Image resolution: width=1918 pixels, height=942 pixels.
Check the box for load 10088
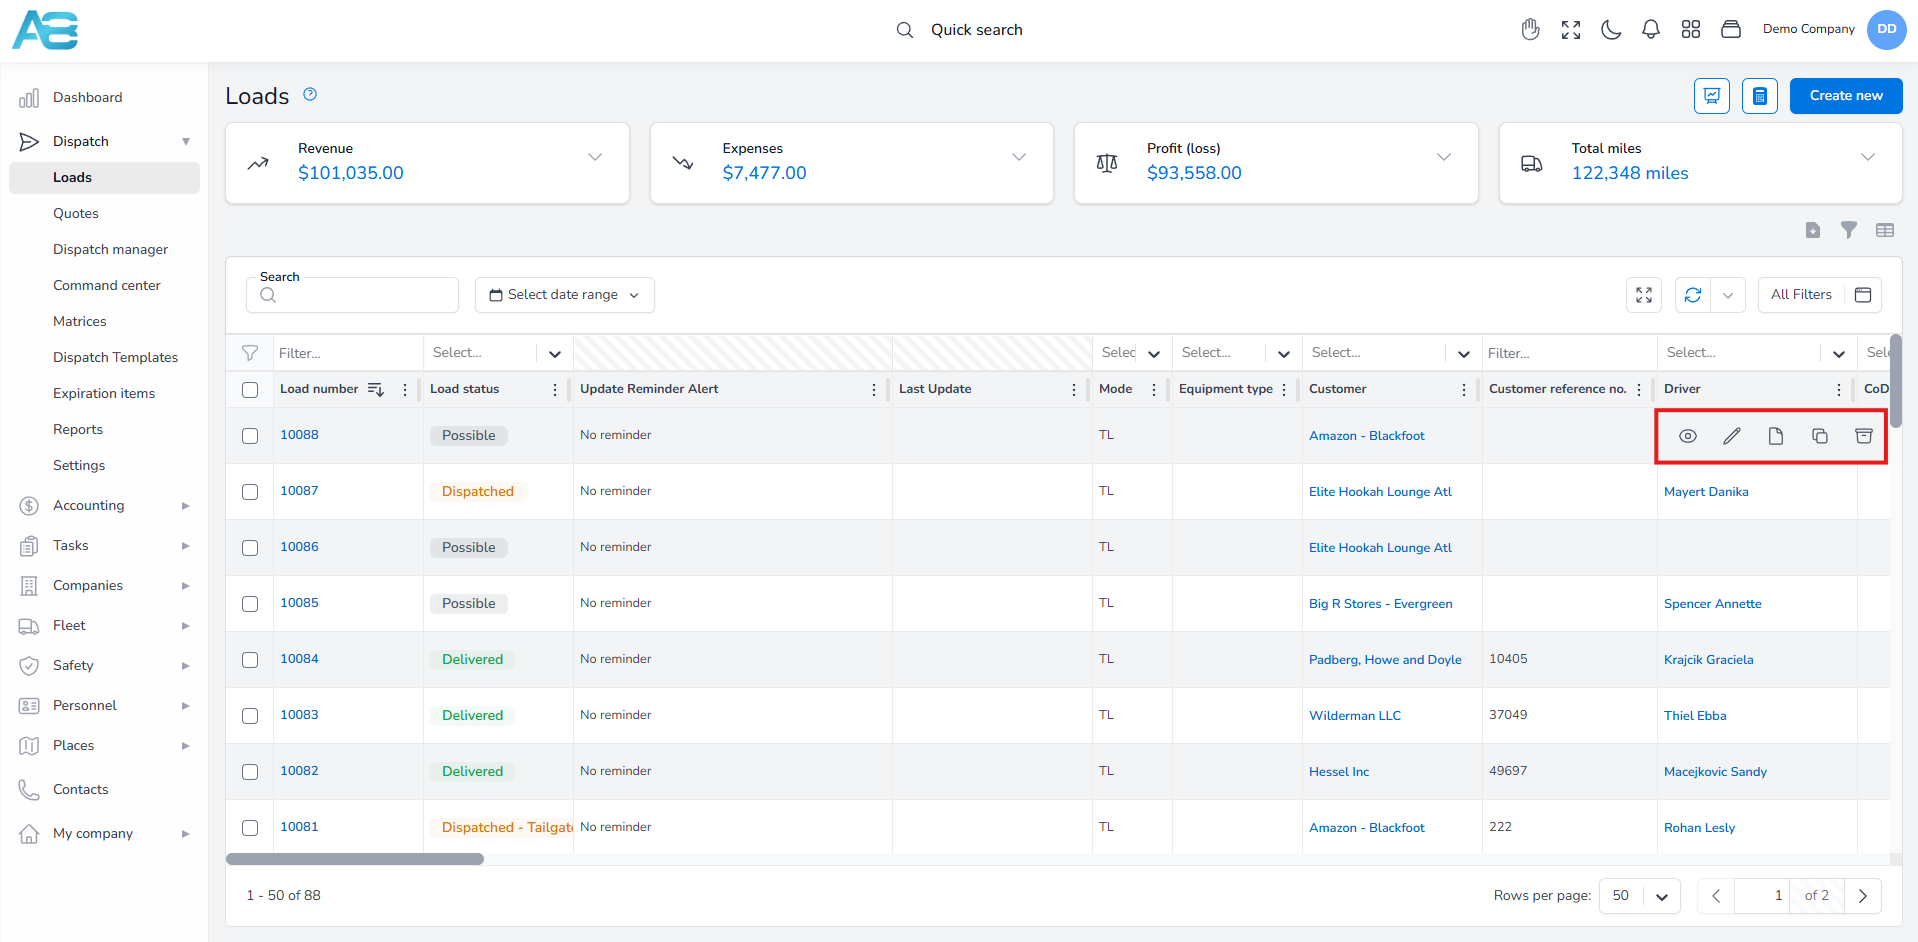pyautogui.click(x=250, y=436)
